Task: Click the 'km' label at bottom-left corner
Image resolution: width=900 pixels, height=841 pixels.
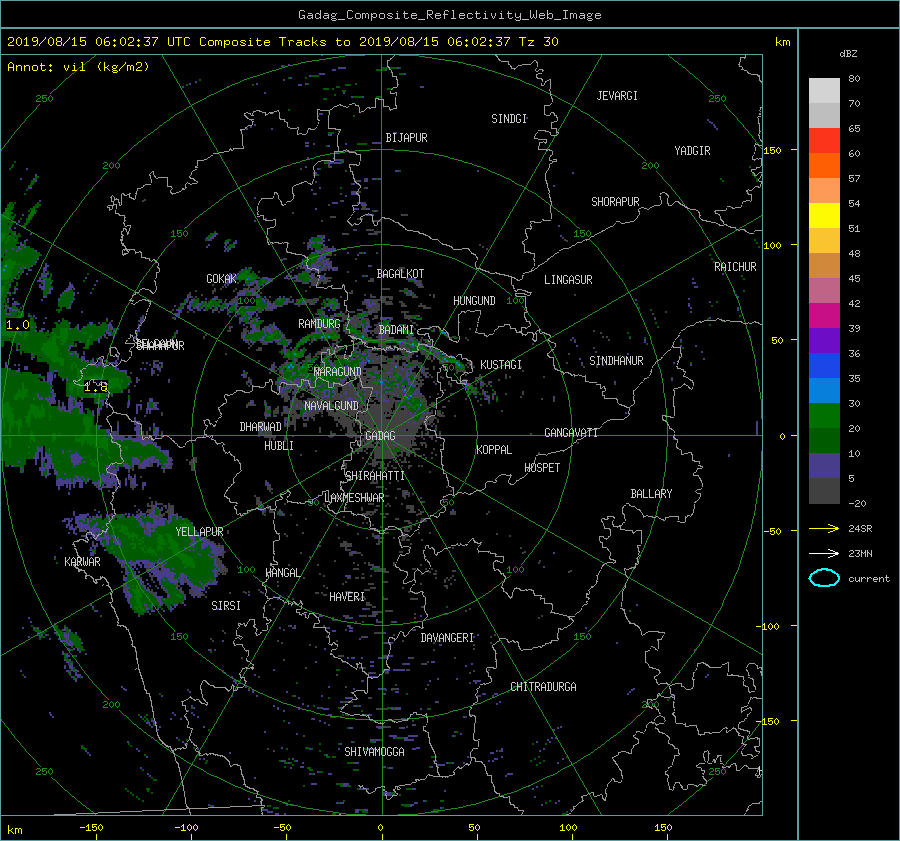Action: [x=14, y=830]
